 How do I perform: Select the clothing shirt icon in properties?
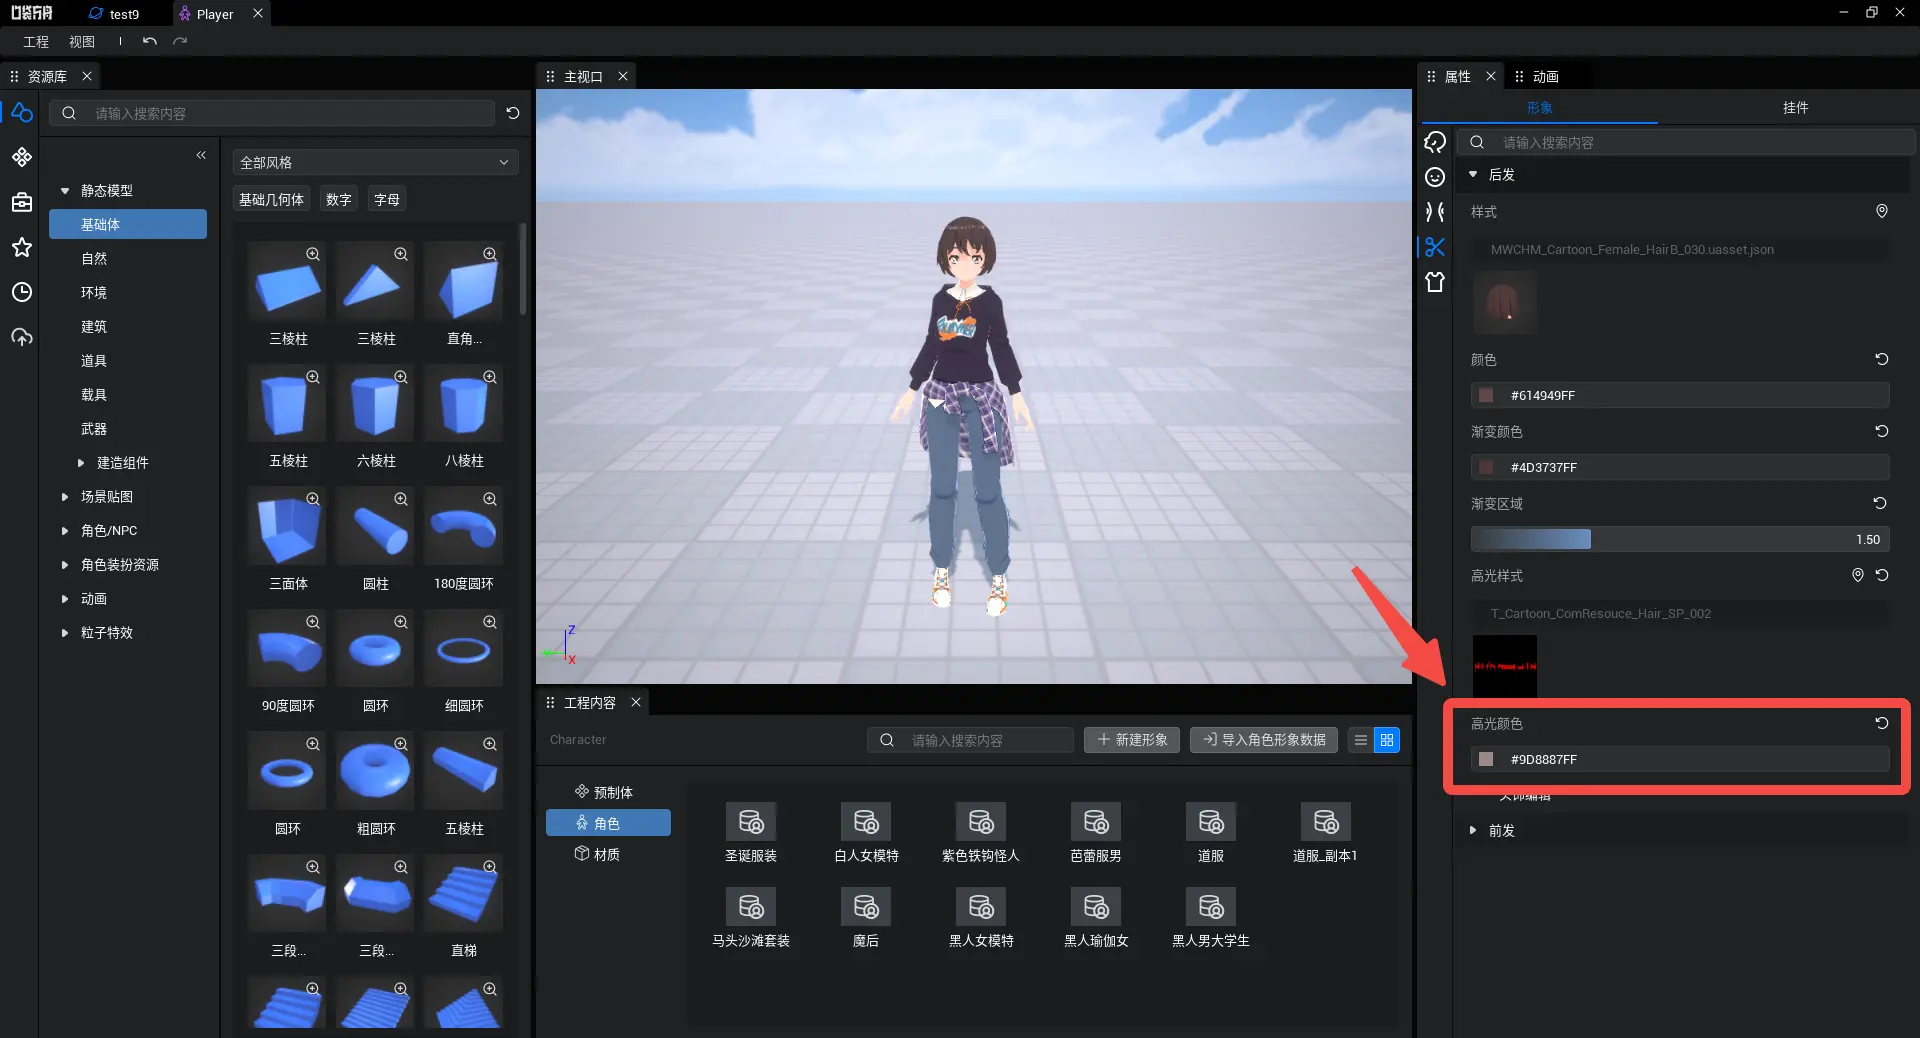point(1435,282)
